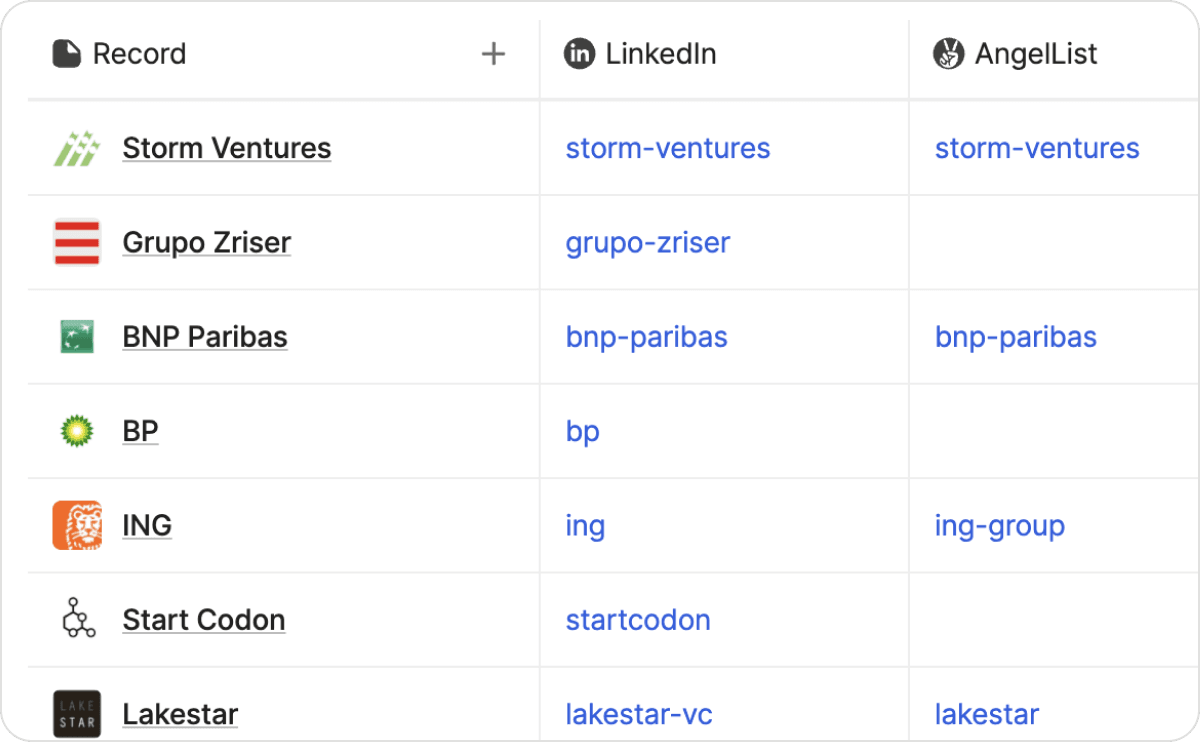Select the Record column header

139,54
